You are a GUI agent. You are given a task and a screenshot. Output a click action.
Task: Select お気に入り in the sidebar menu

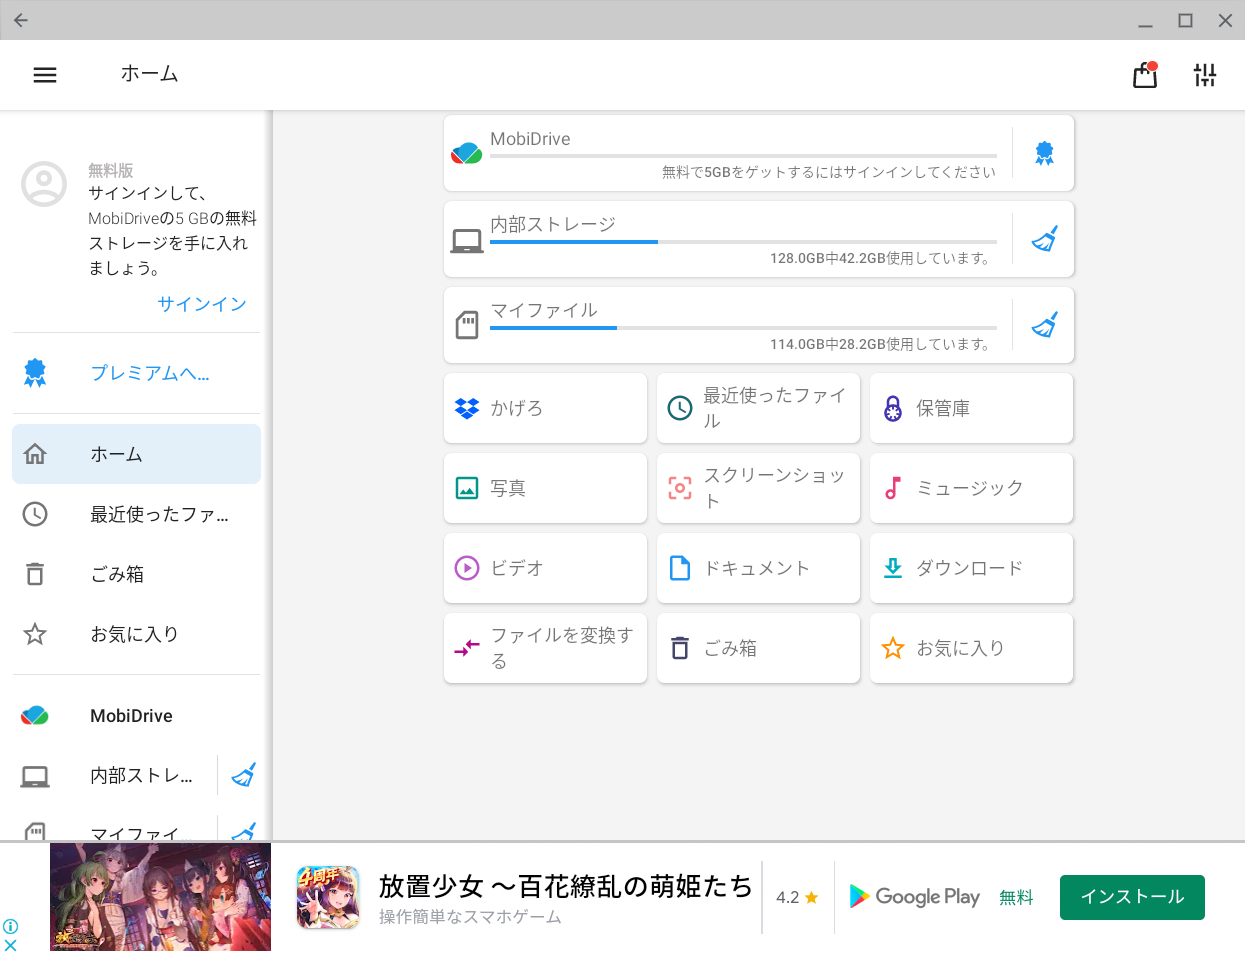(136, 634)
